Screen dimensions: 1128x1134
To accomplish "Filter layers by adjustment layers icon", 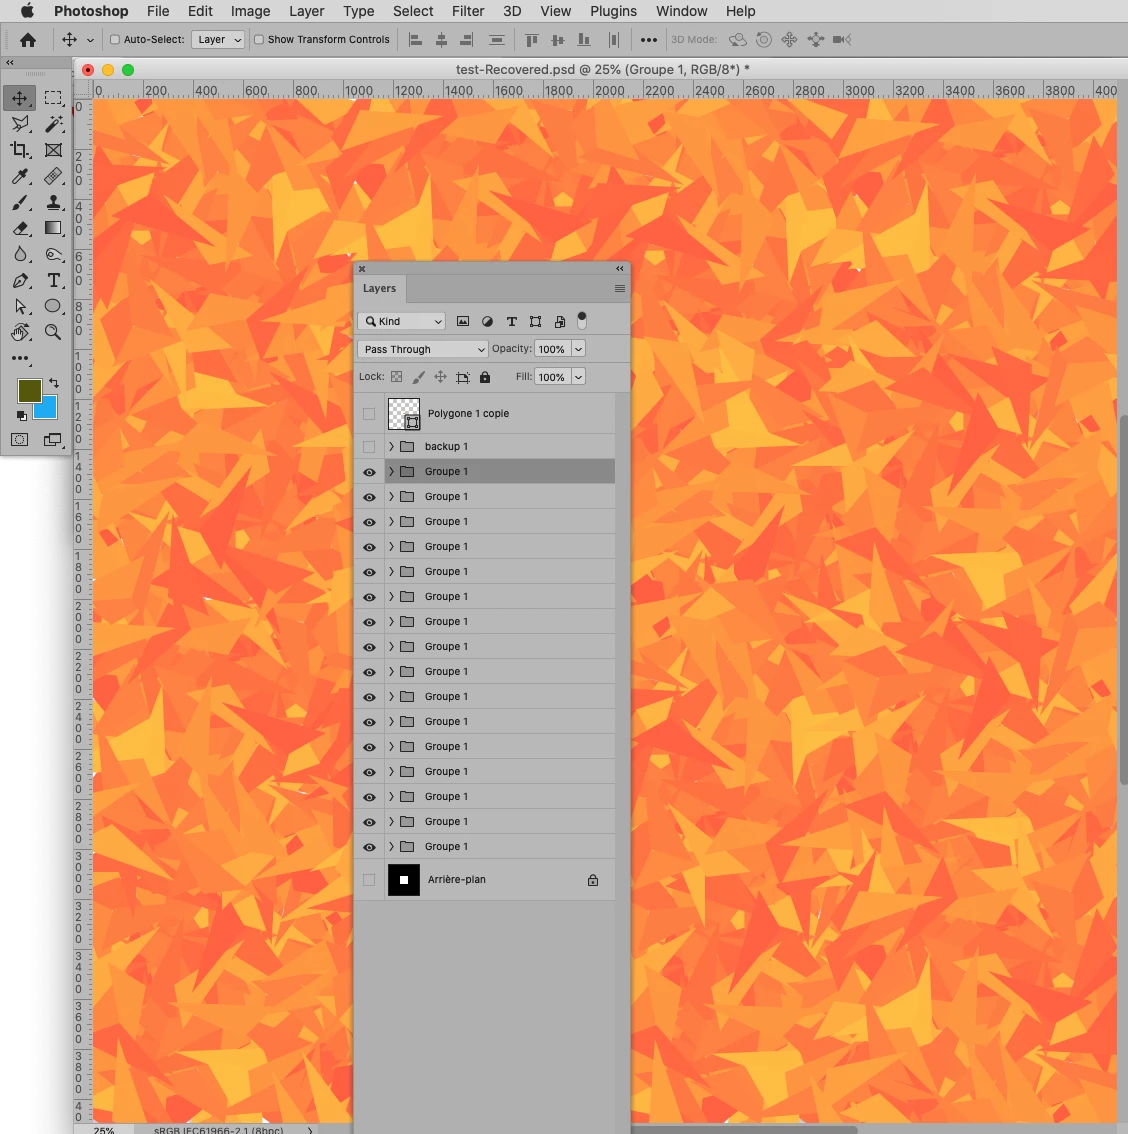I will click(487, 321).
